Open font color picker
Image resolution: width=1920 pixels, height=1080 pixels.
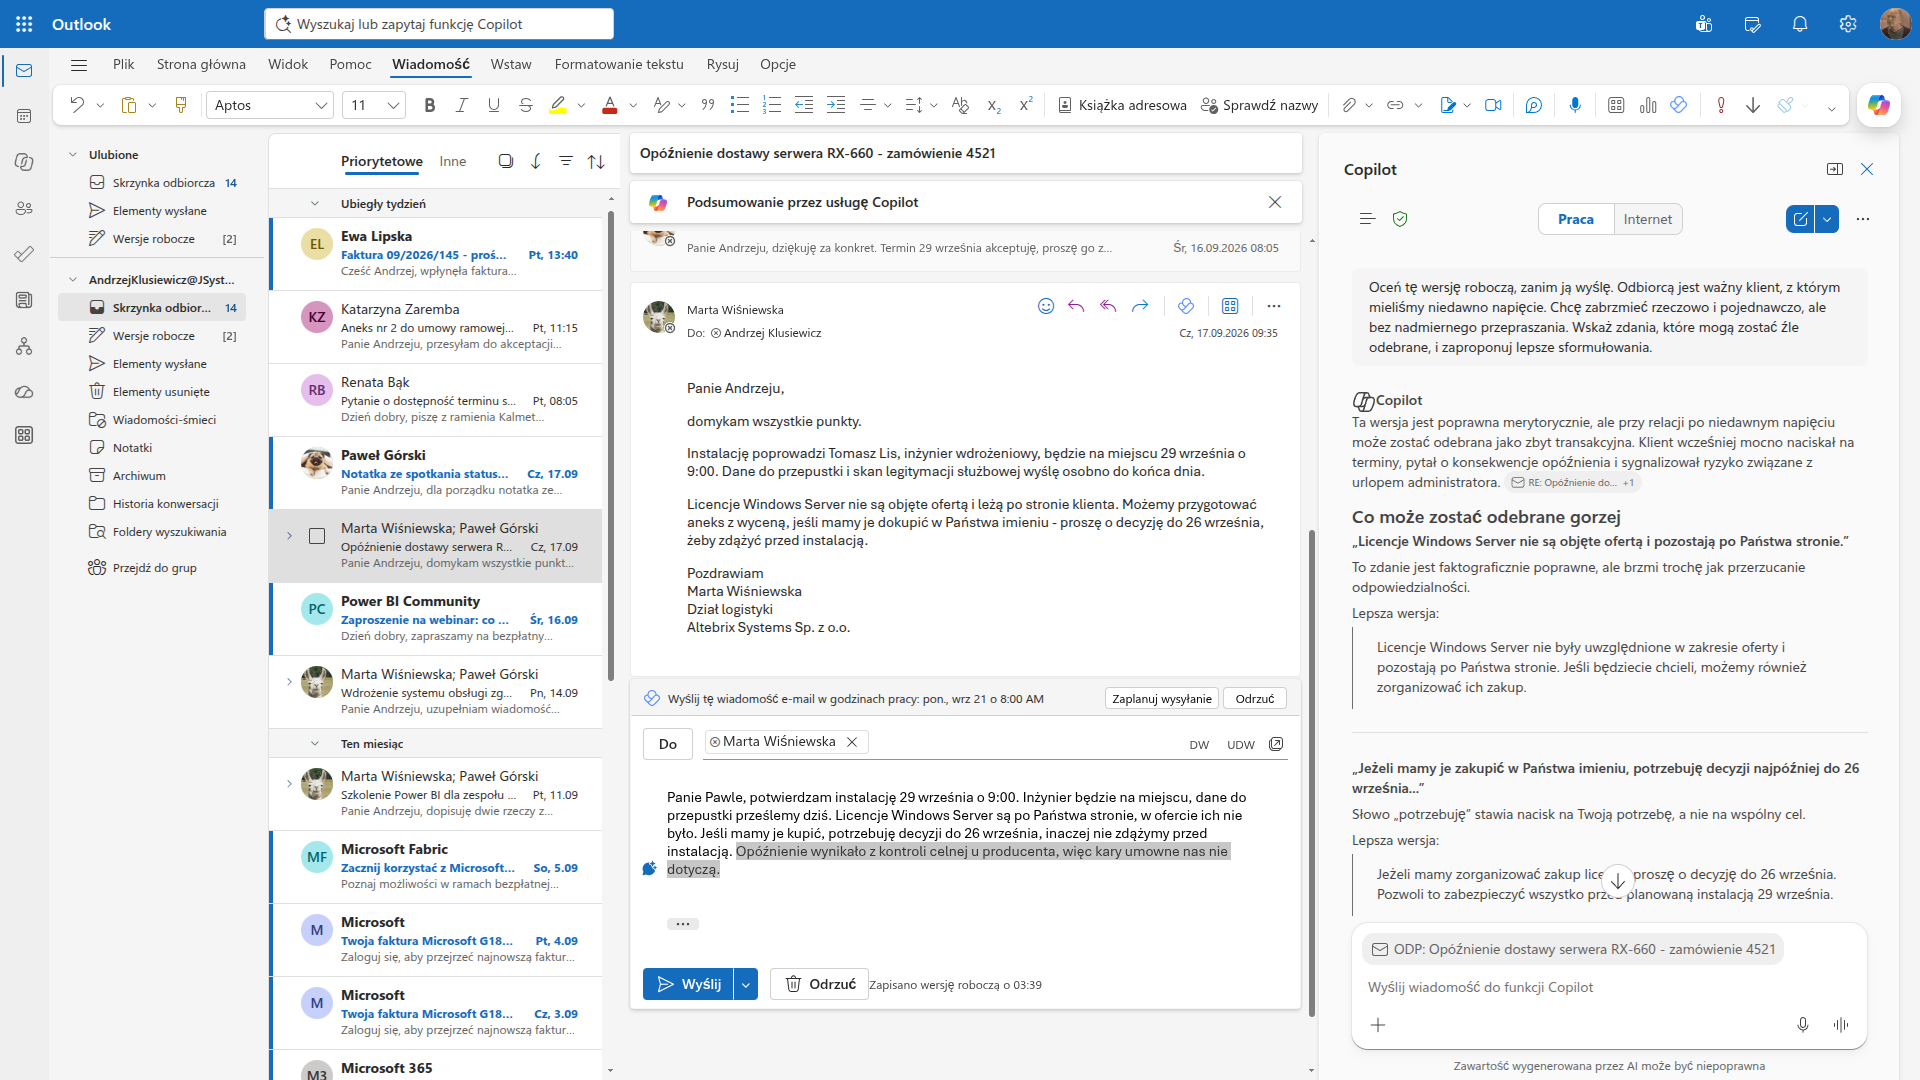[633, 106]
